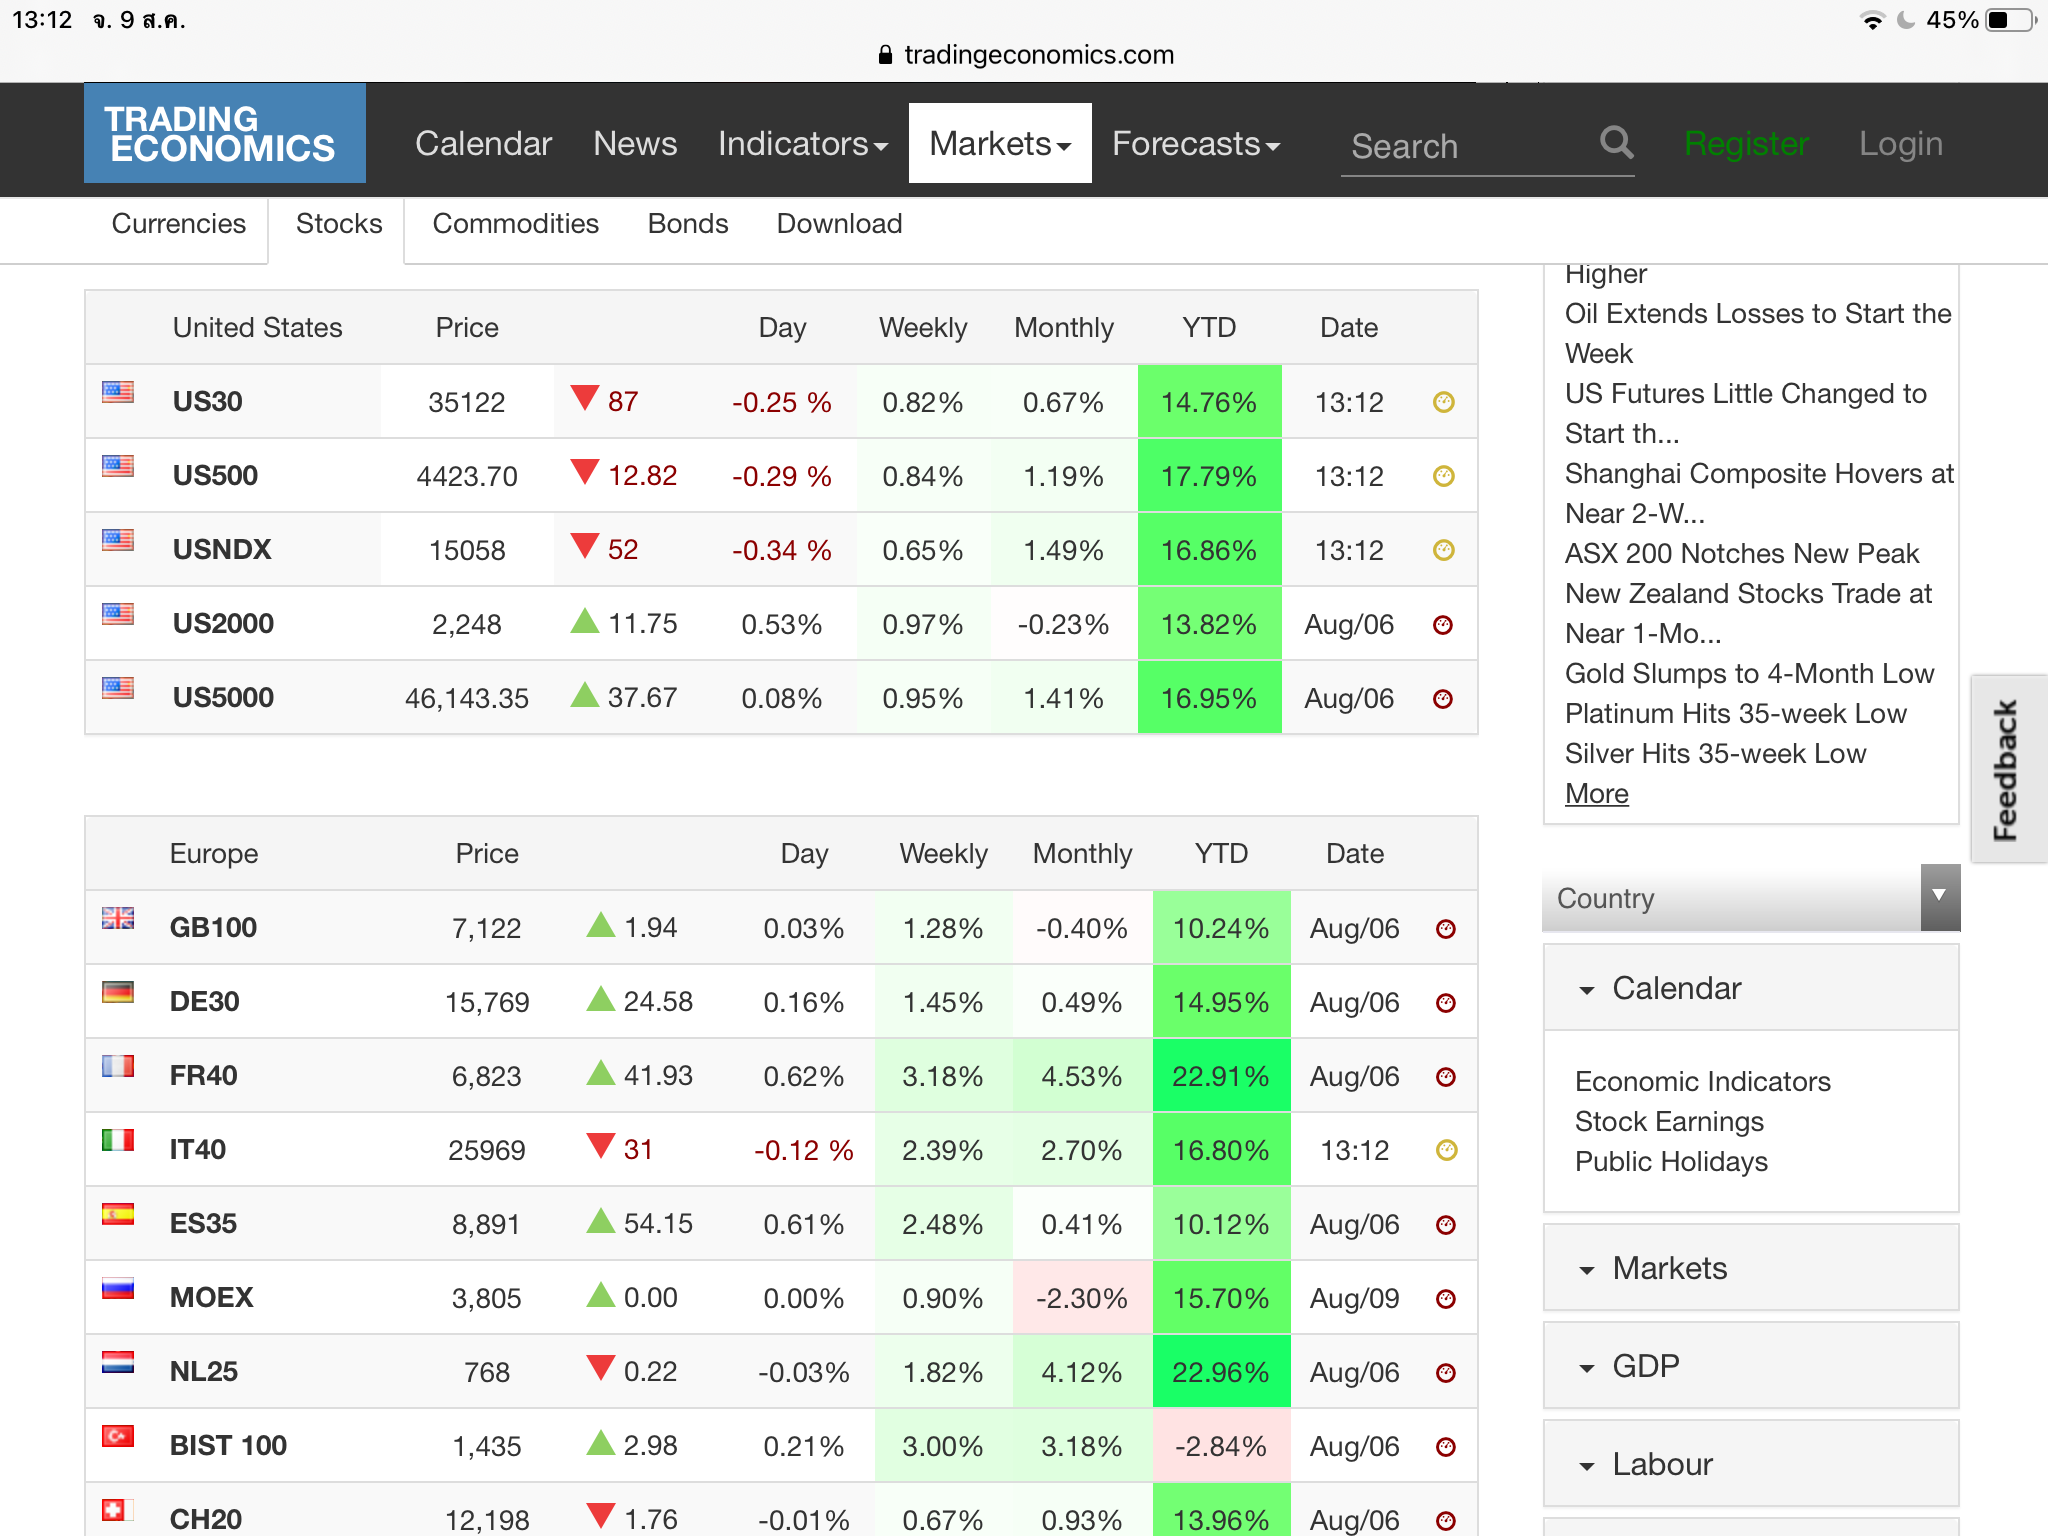Open News in the top navigation

(x=635, y=144)
